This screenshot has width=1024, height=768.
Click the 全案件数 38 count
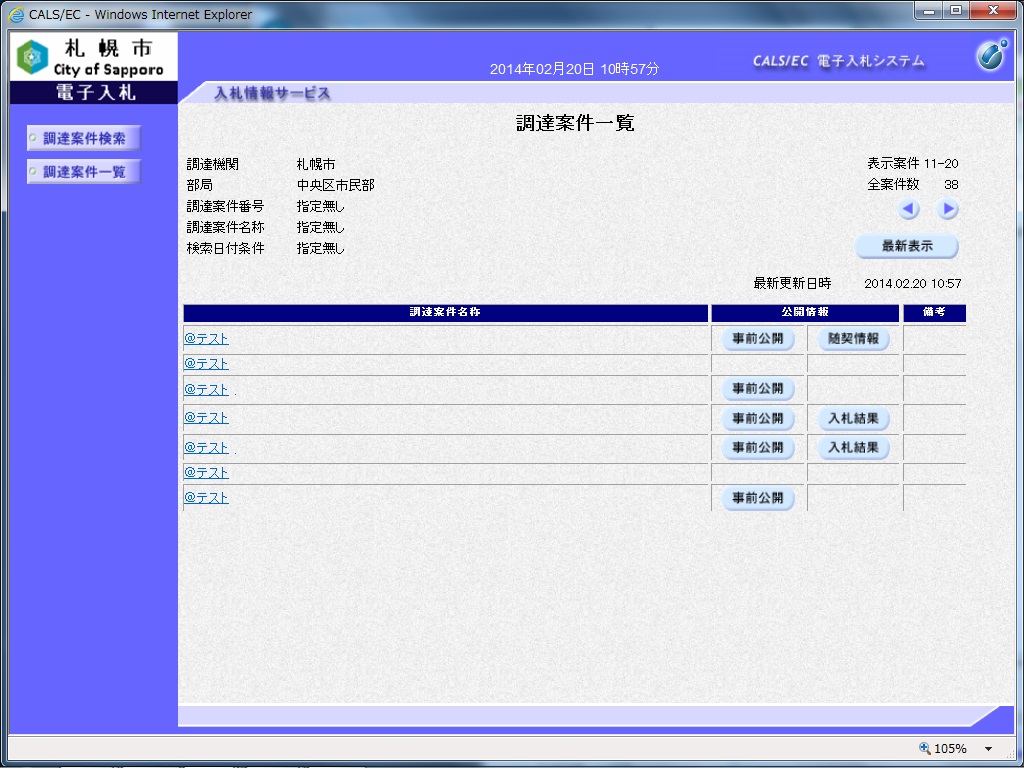point(913,185)
